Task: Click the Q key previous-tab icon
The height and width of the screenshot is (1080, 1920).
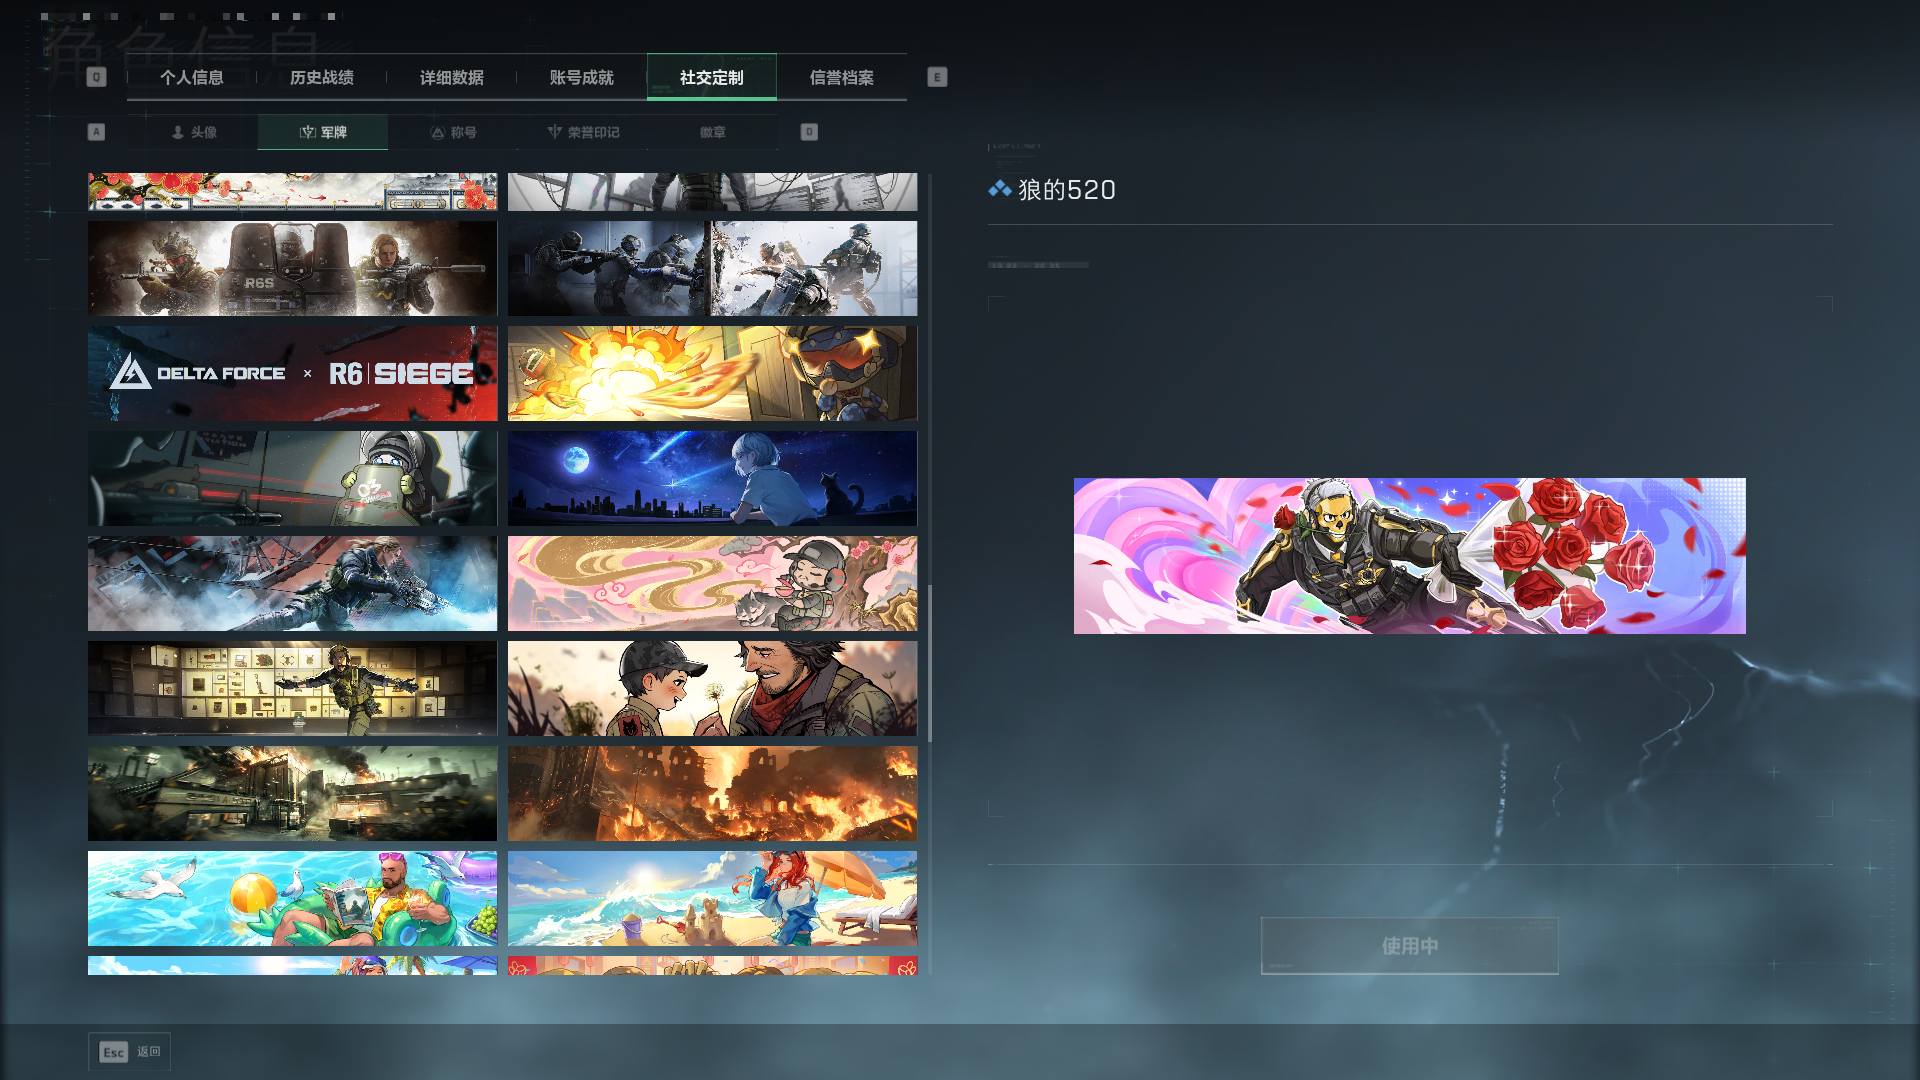Action: pos(96,77)
